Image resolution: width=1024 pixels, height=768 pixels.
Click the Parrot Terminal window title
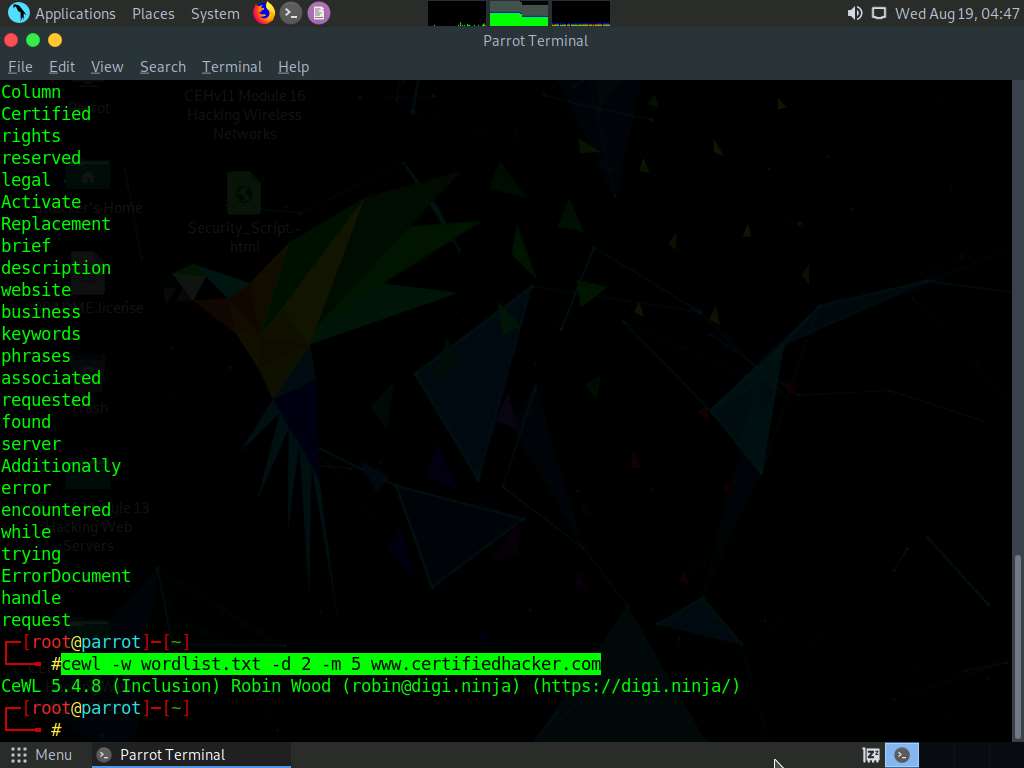pyautogui.click(x=536, y=40)
